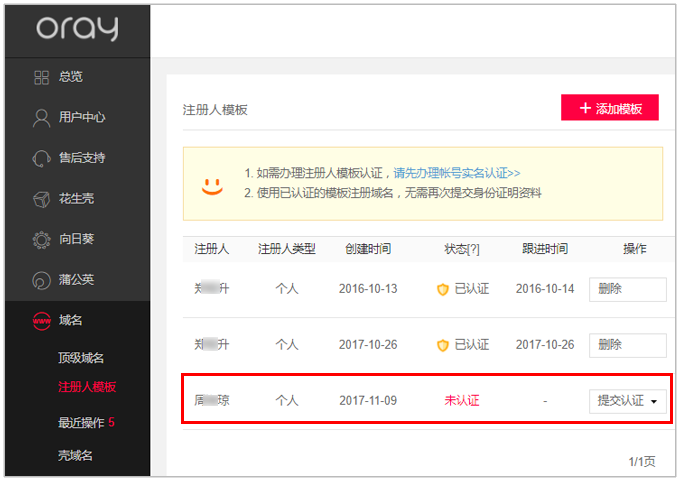The image size is (680, 481).
Task: Click the red 域名 www icon
Action: (41, 321)
